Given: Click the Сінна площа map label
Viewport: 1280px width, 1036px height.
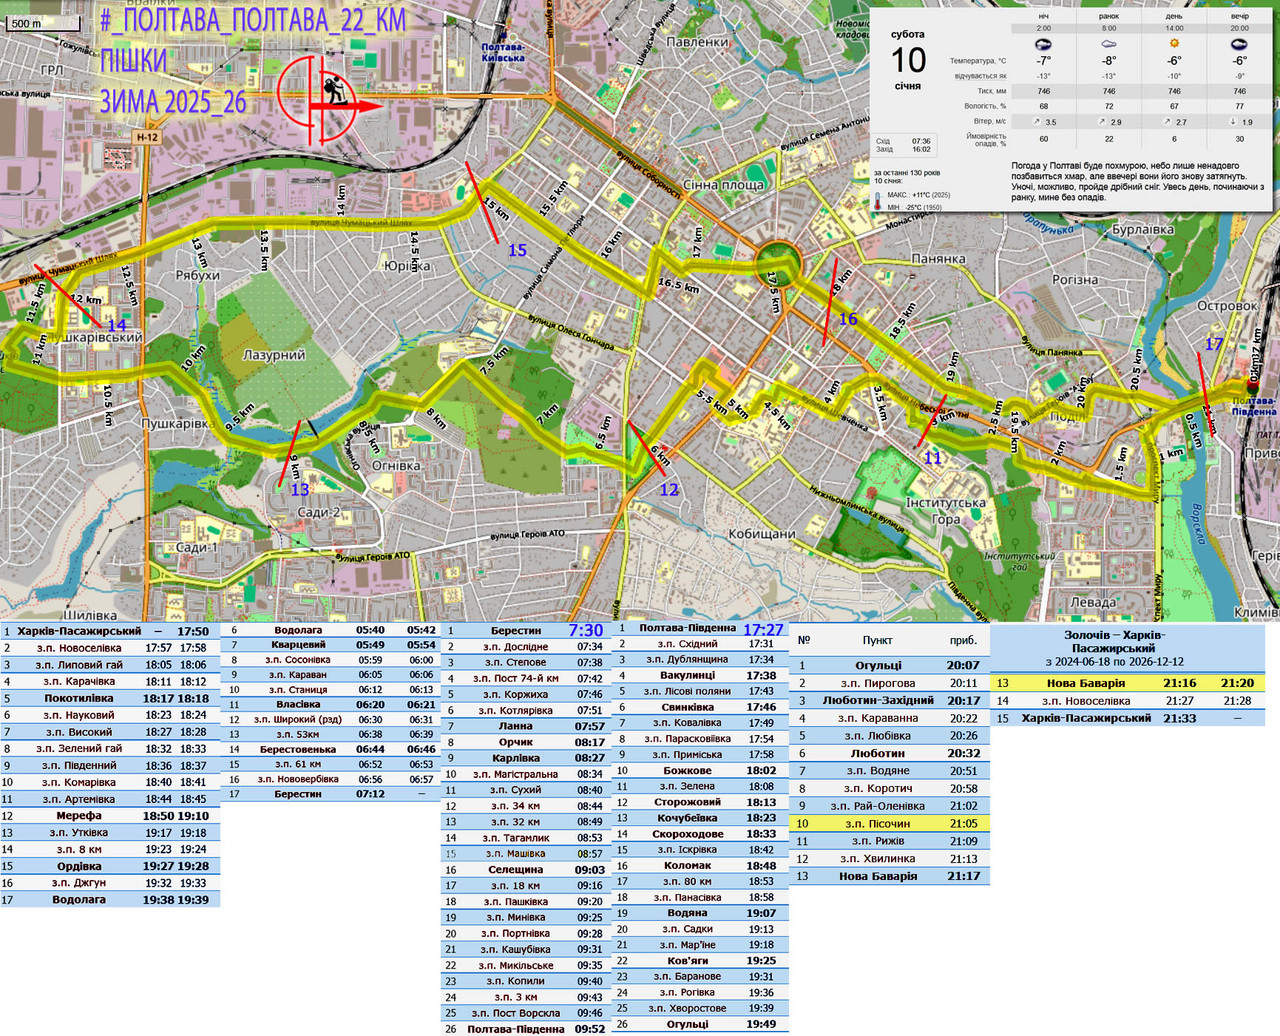Looking at the screenshot, I should 723,184.
